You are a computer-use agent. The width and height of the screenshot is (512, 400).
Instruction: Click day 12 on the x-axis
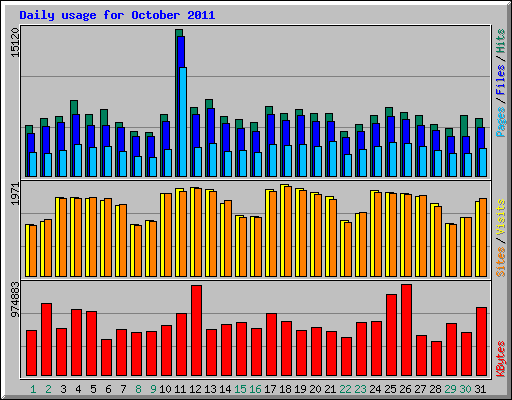(195, 389)
